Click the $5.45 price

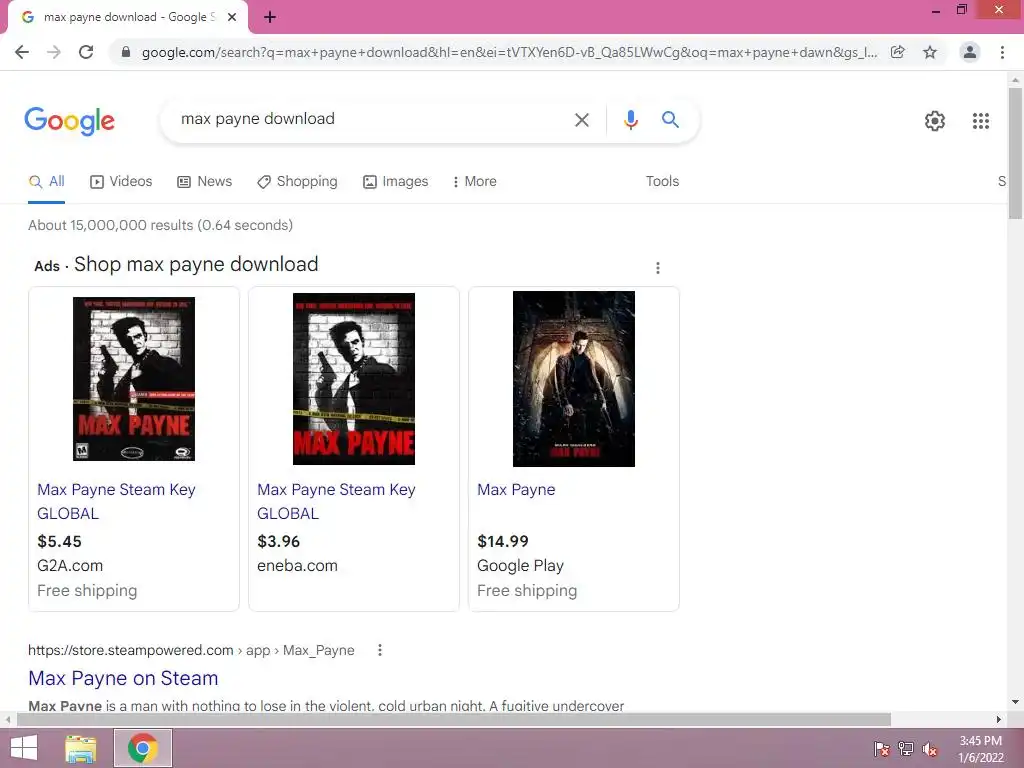(x=59, y=541)
